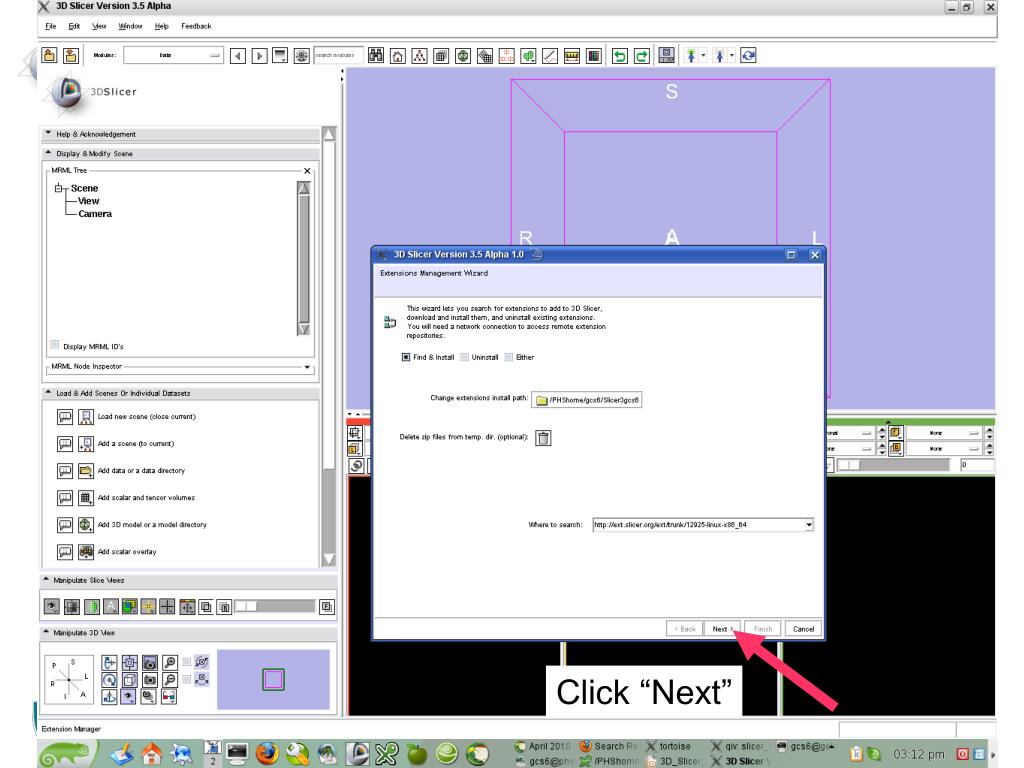Image resolution: width=1024 pixels, height=768 pixels.
Task: Click the Add scalar and tensor volumes icon
Action: (86, 498)
